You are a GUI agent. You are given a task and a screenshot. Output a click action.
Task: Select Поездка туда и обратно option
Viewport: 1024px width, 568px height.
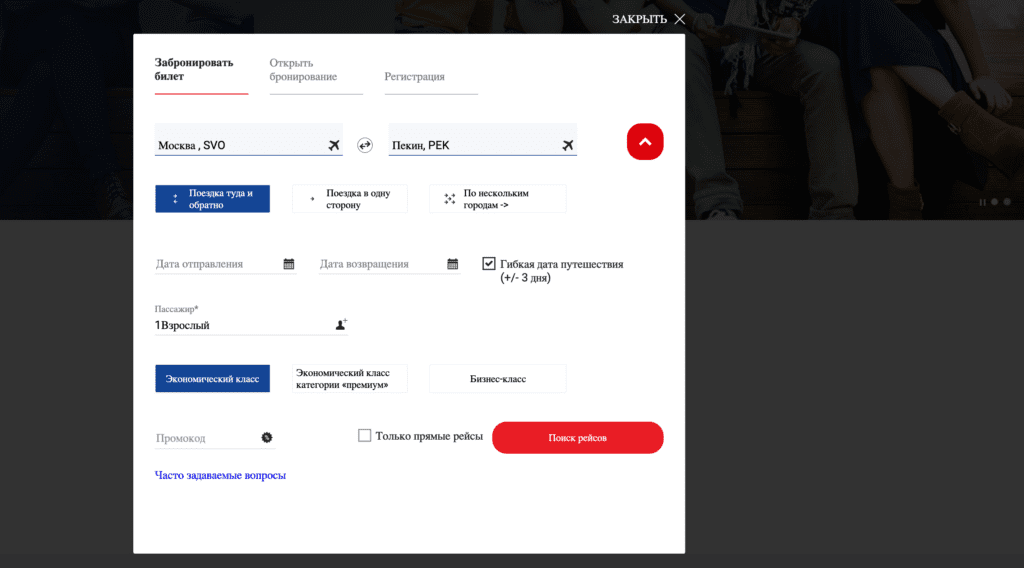212,198
